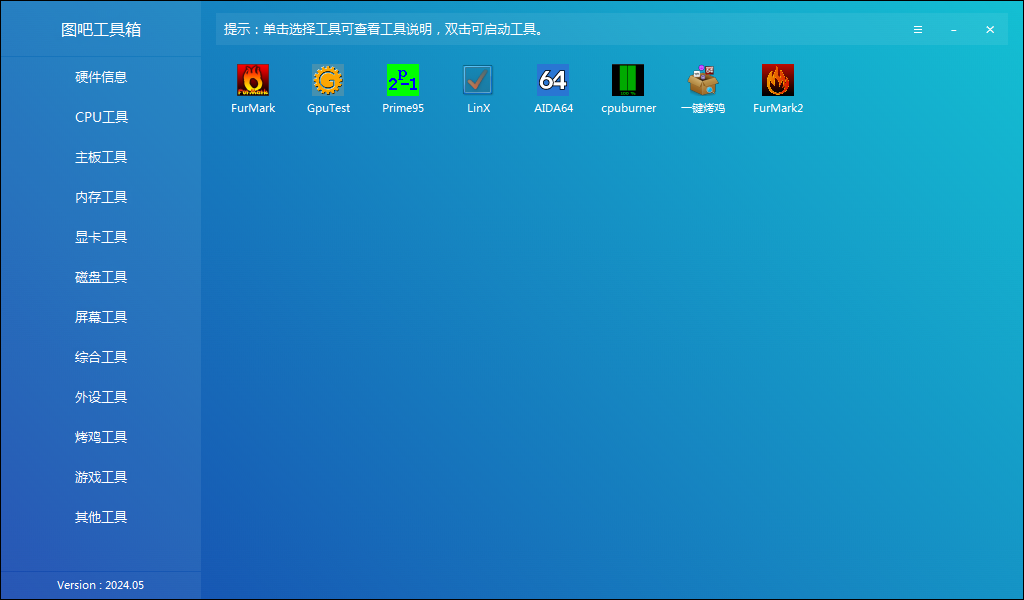
Task: Open the 综合工具 category
Action: 101,357
